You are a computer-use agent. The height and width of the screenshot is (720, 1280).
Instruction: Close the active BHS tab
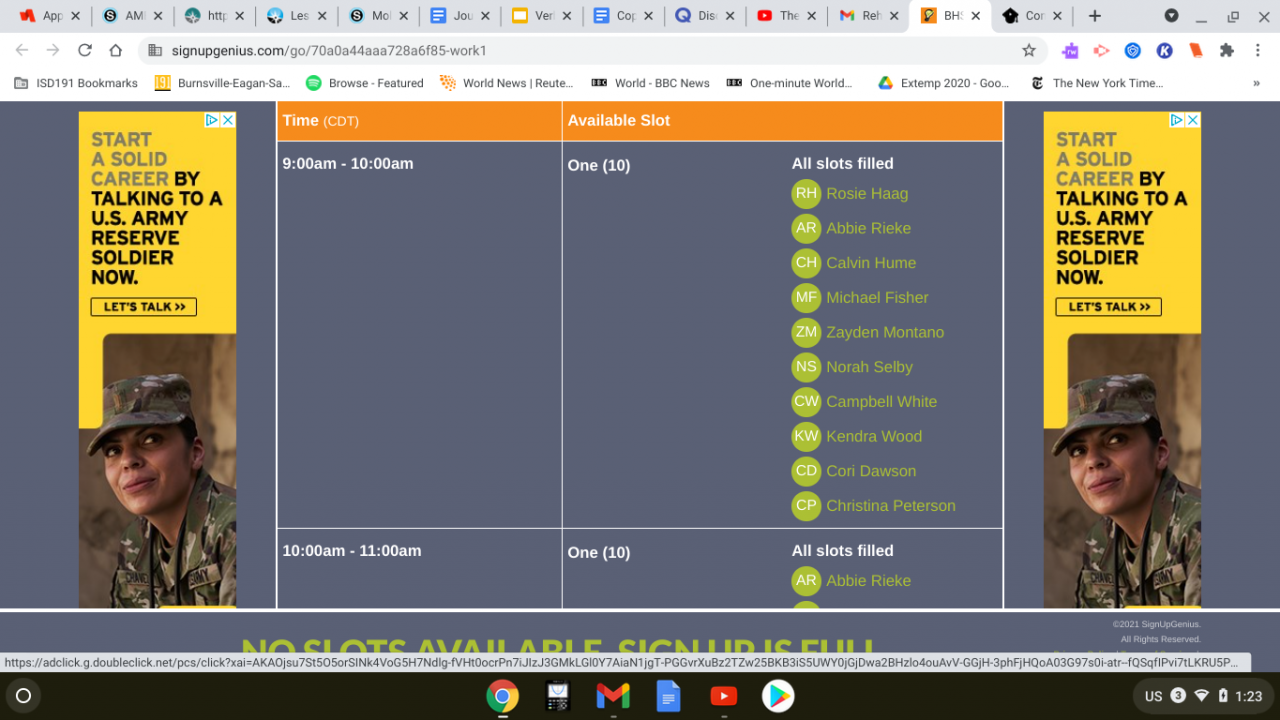coord(976,16)
